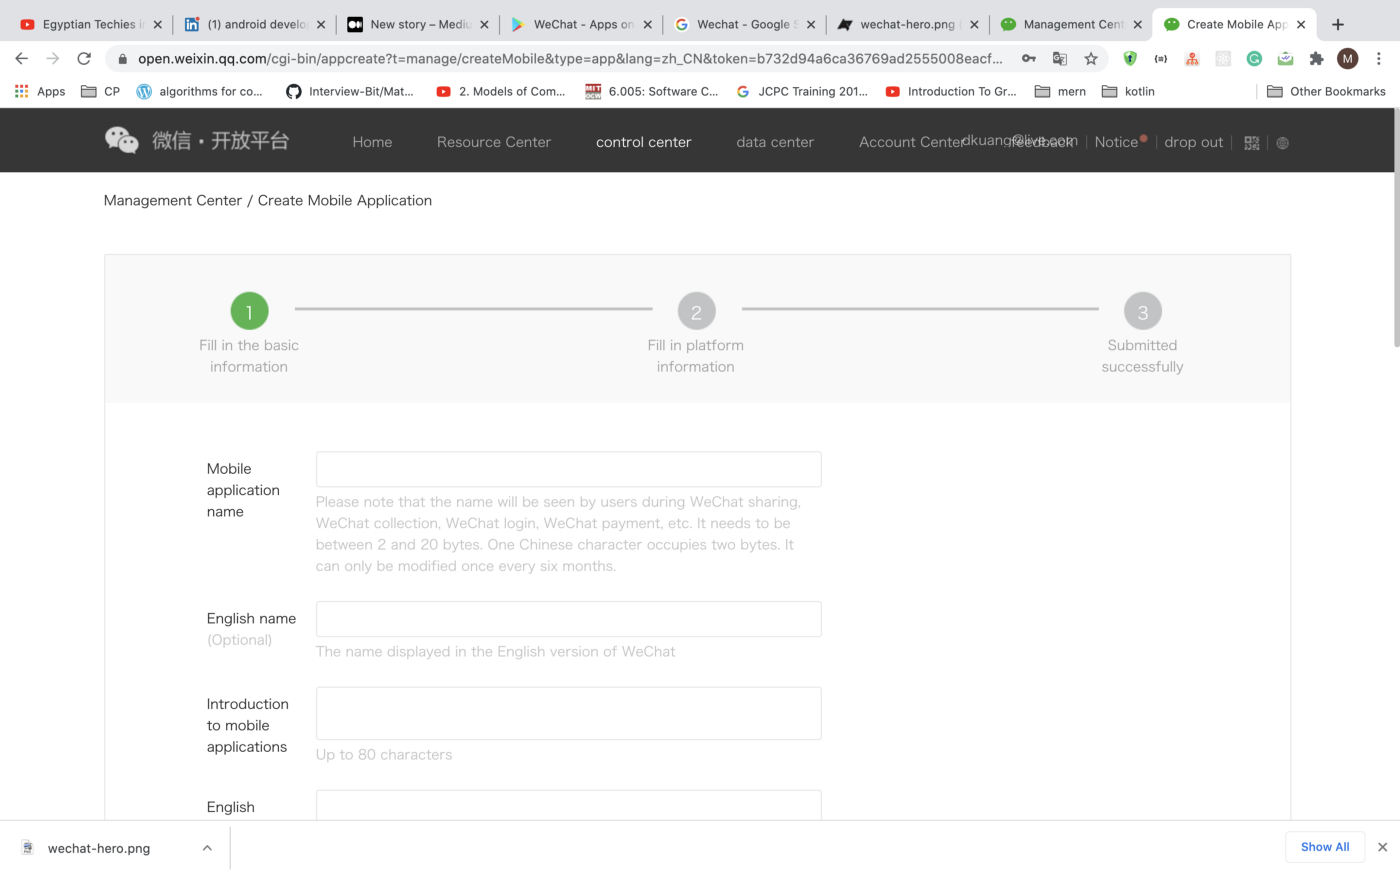The image size is (1400, 875).
Task: Close the Create Mobile App tab
Action: (x=1300, y=24)
